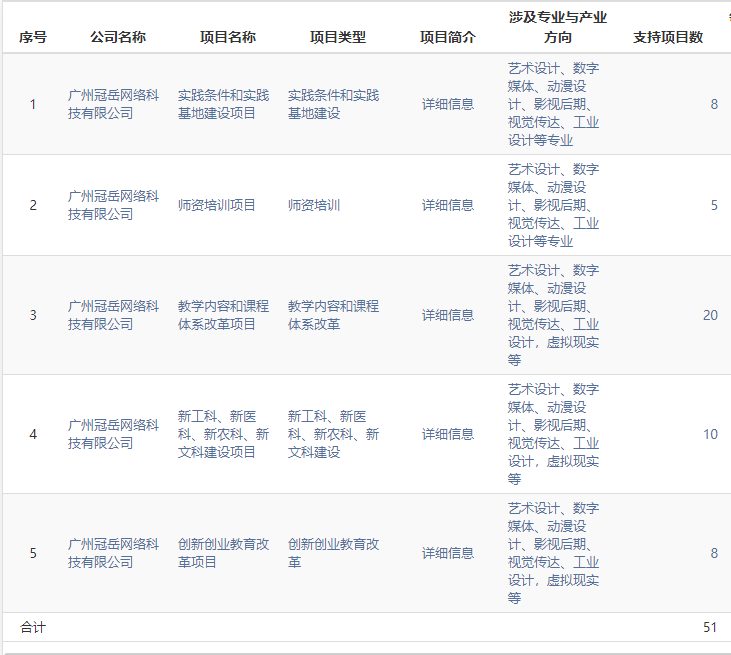Click majors text in row 5

click(553, 553)
